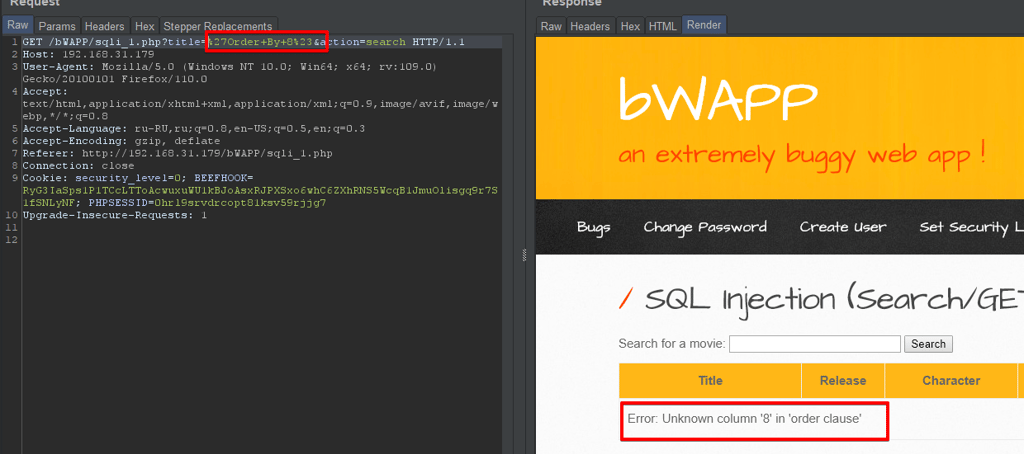Switch to the request Raw tab
Image resolution: width=1024 pixels, height=454 pixels.
[x=18, y=25]
